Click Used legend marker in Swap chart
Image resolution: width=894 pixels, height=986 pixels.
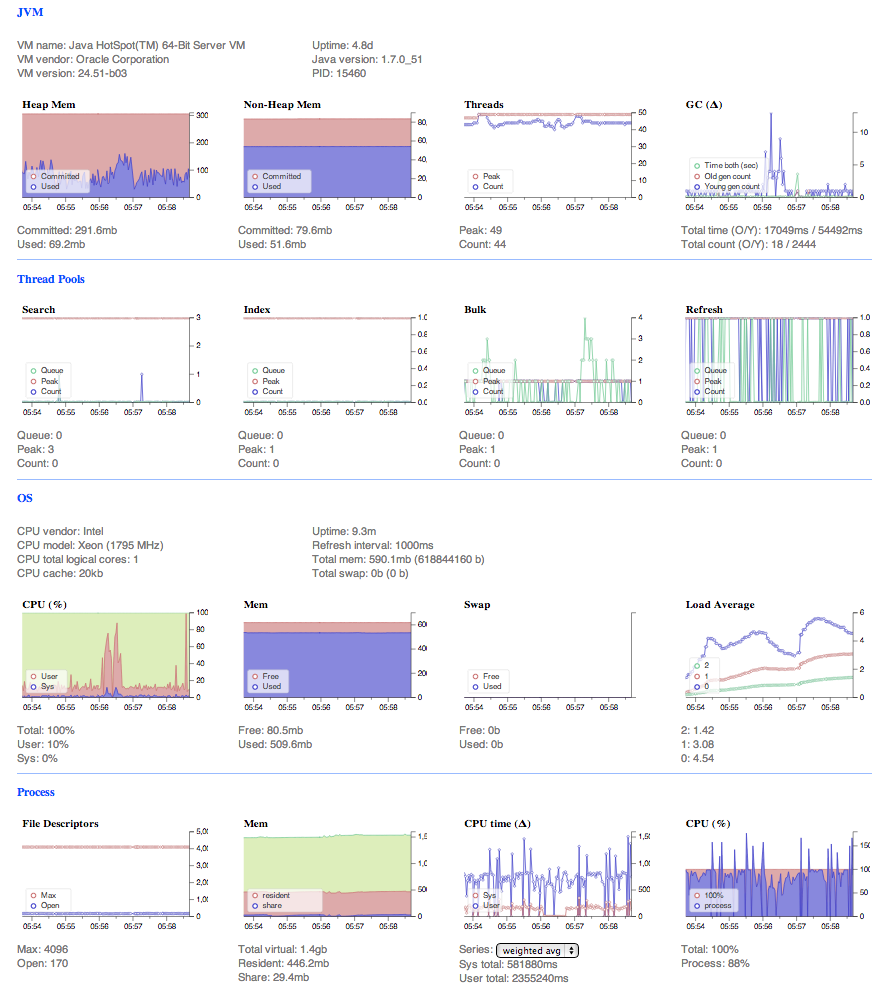pyautogui.click(x=476, y=686)
